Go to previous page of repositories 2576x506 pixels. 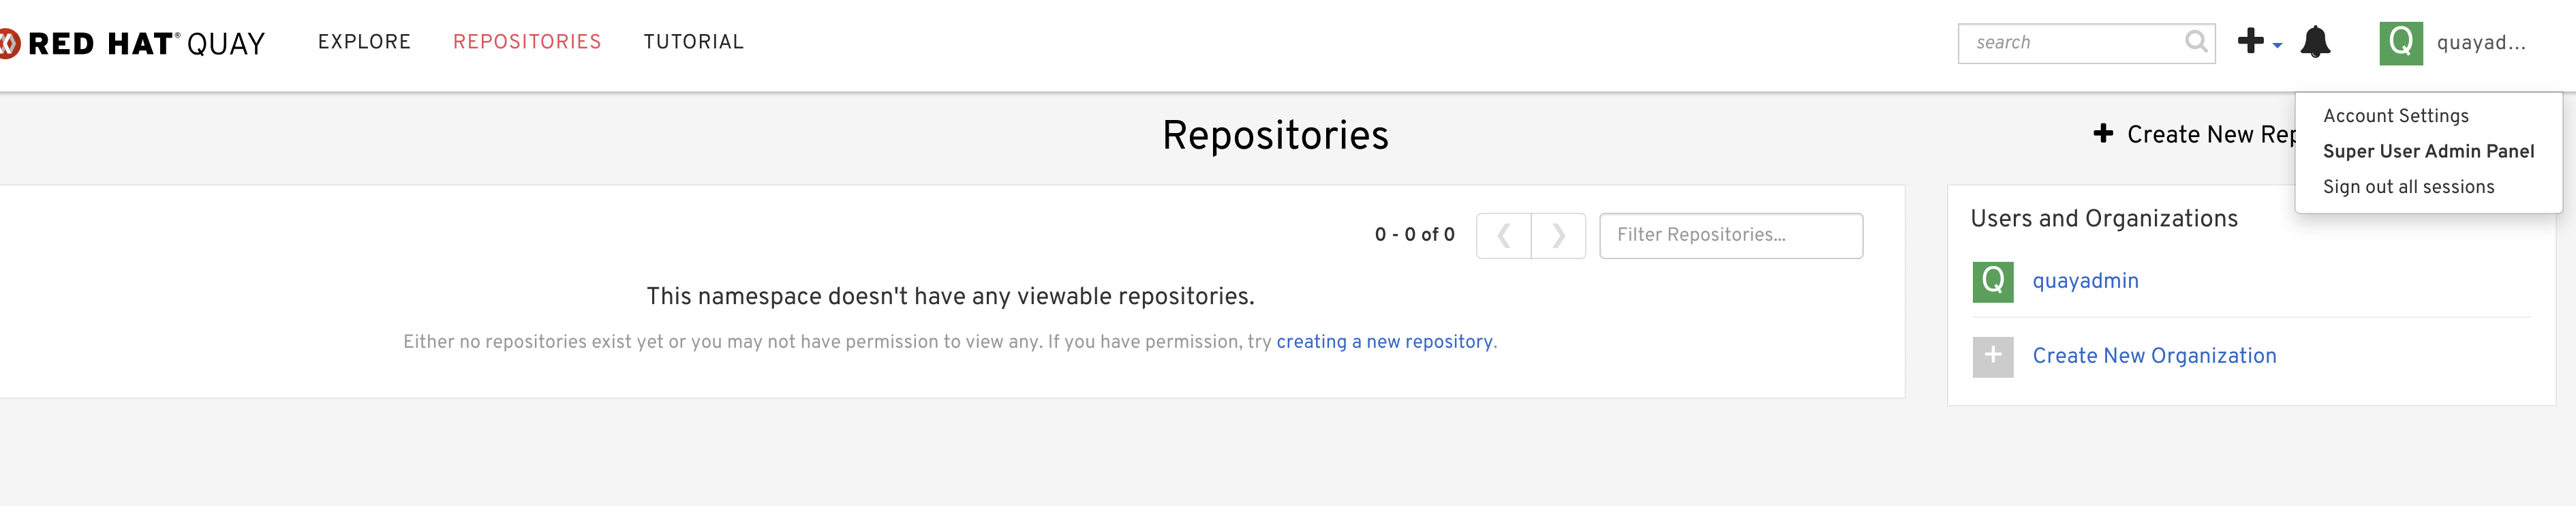tap(1503, 236)
